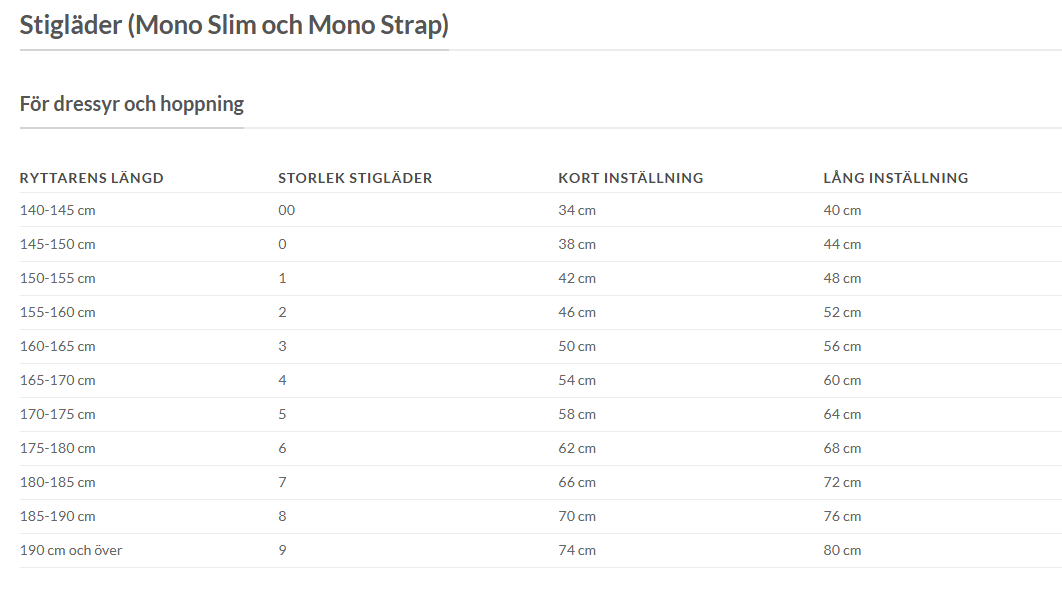Click the Stigläder (Mono Slim och Mono Strap) heading

click(234, 24)
